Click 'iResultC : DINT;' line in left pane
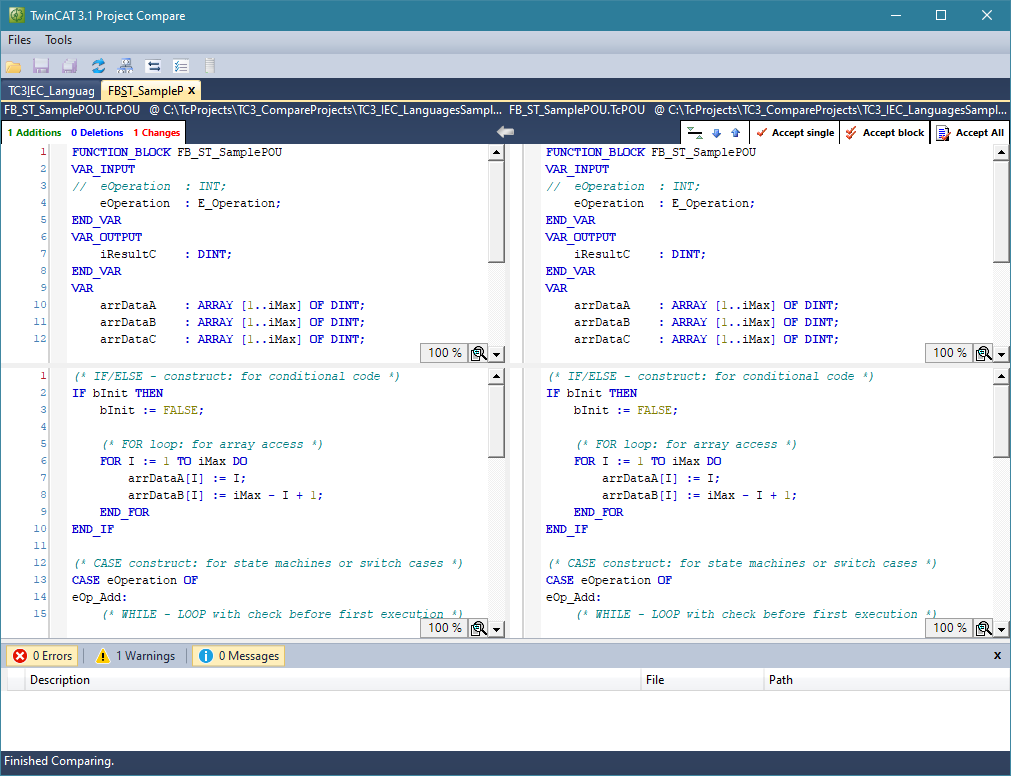The image size is (1011, 776). 166,255
